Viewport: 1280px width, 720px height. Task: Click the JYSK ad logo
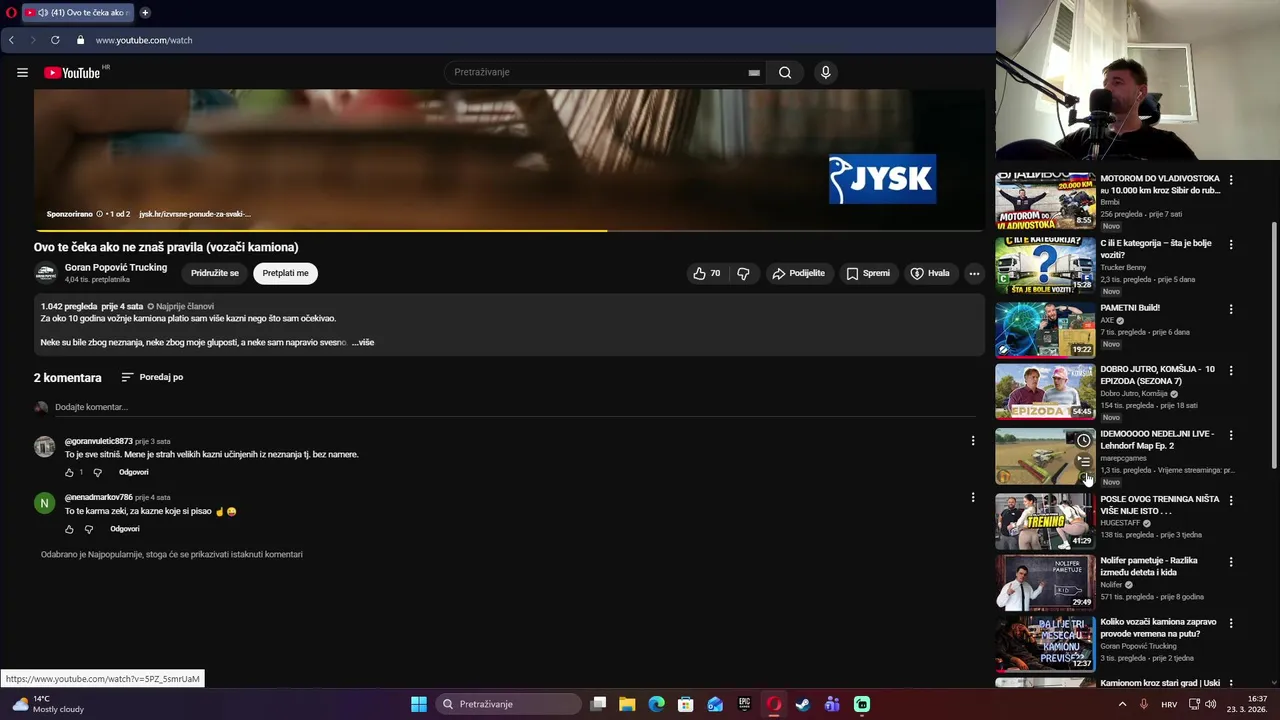coord(882,179)
